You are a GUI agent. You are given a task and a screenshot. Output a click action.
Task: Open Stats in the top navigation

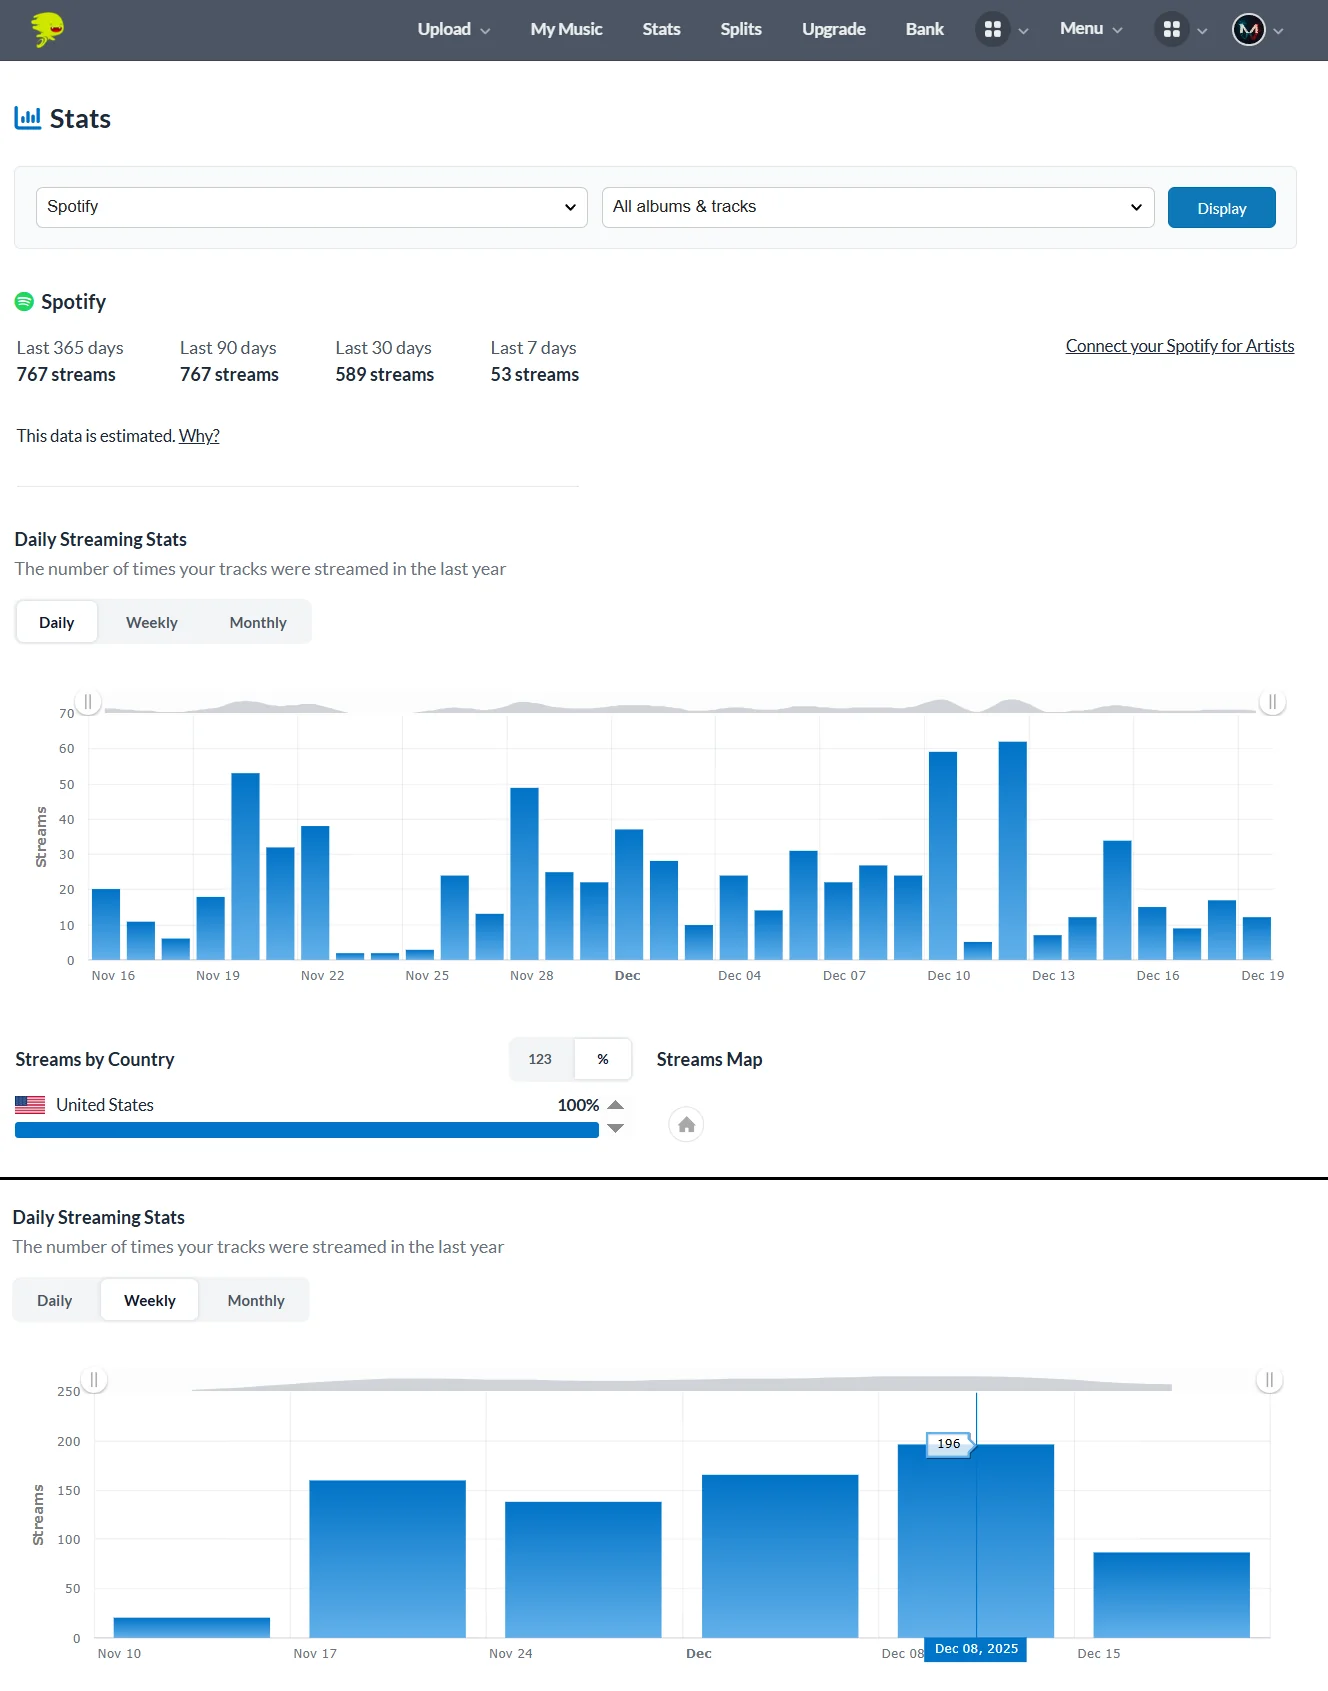coord(661,29)
